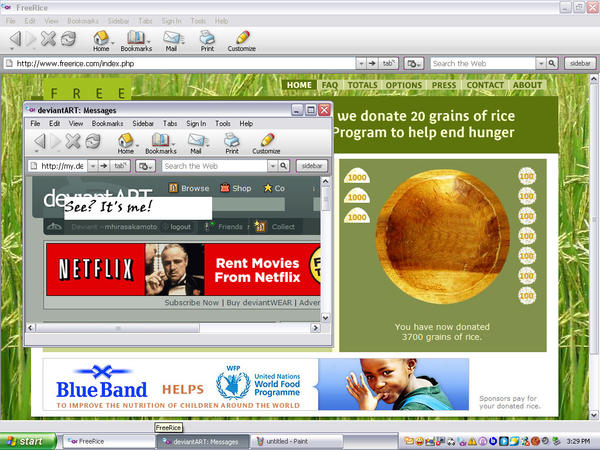Viewport: 600px width, 450px height.
Task: Expand address history dropdown in FreeRice window
Action: pyautogui.click(x=361, y=64)
